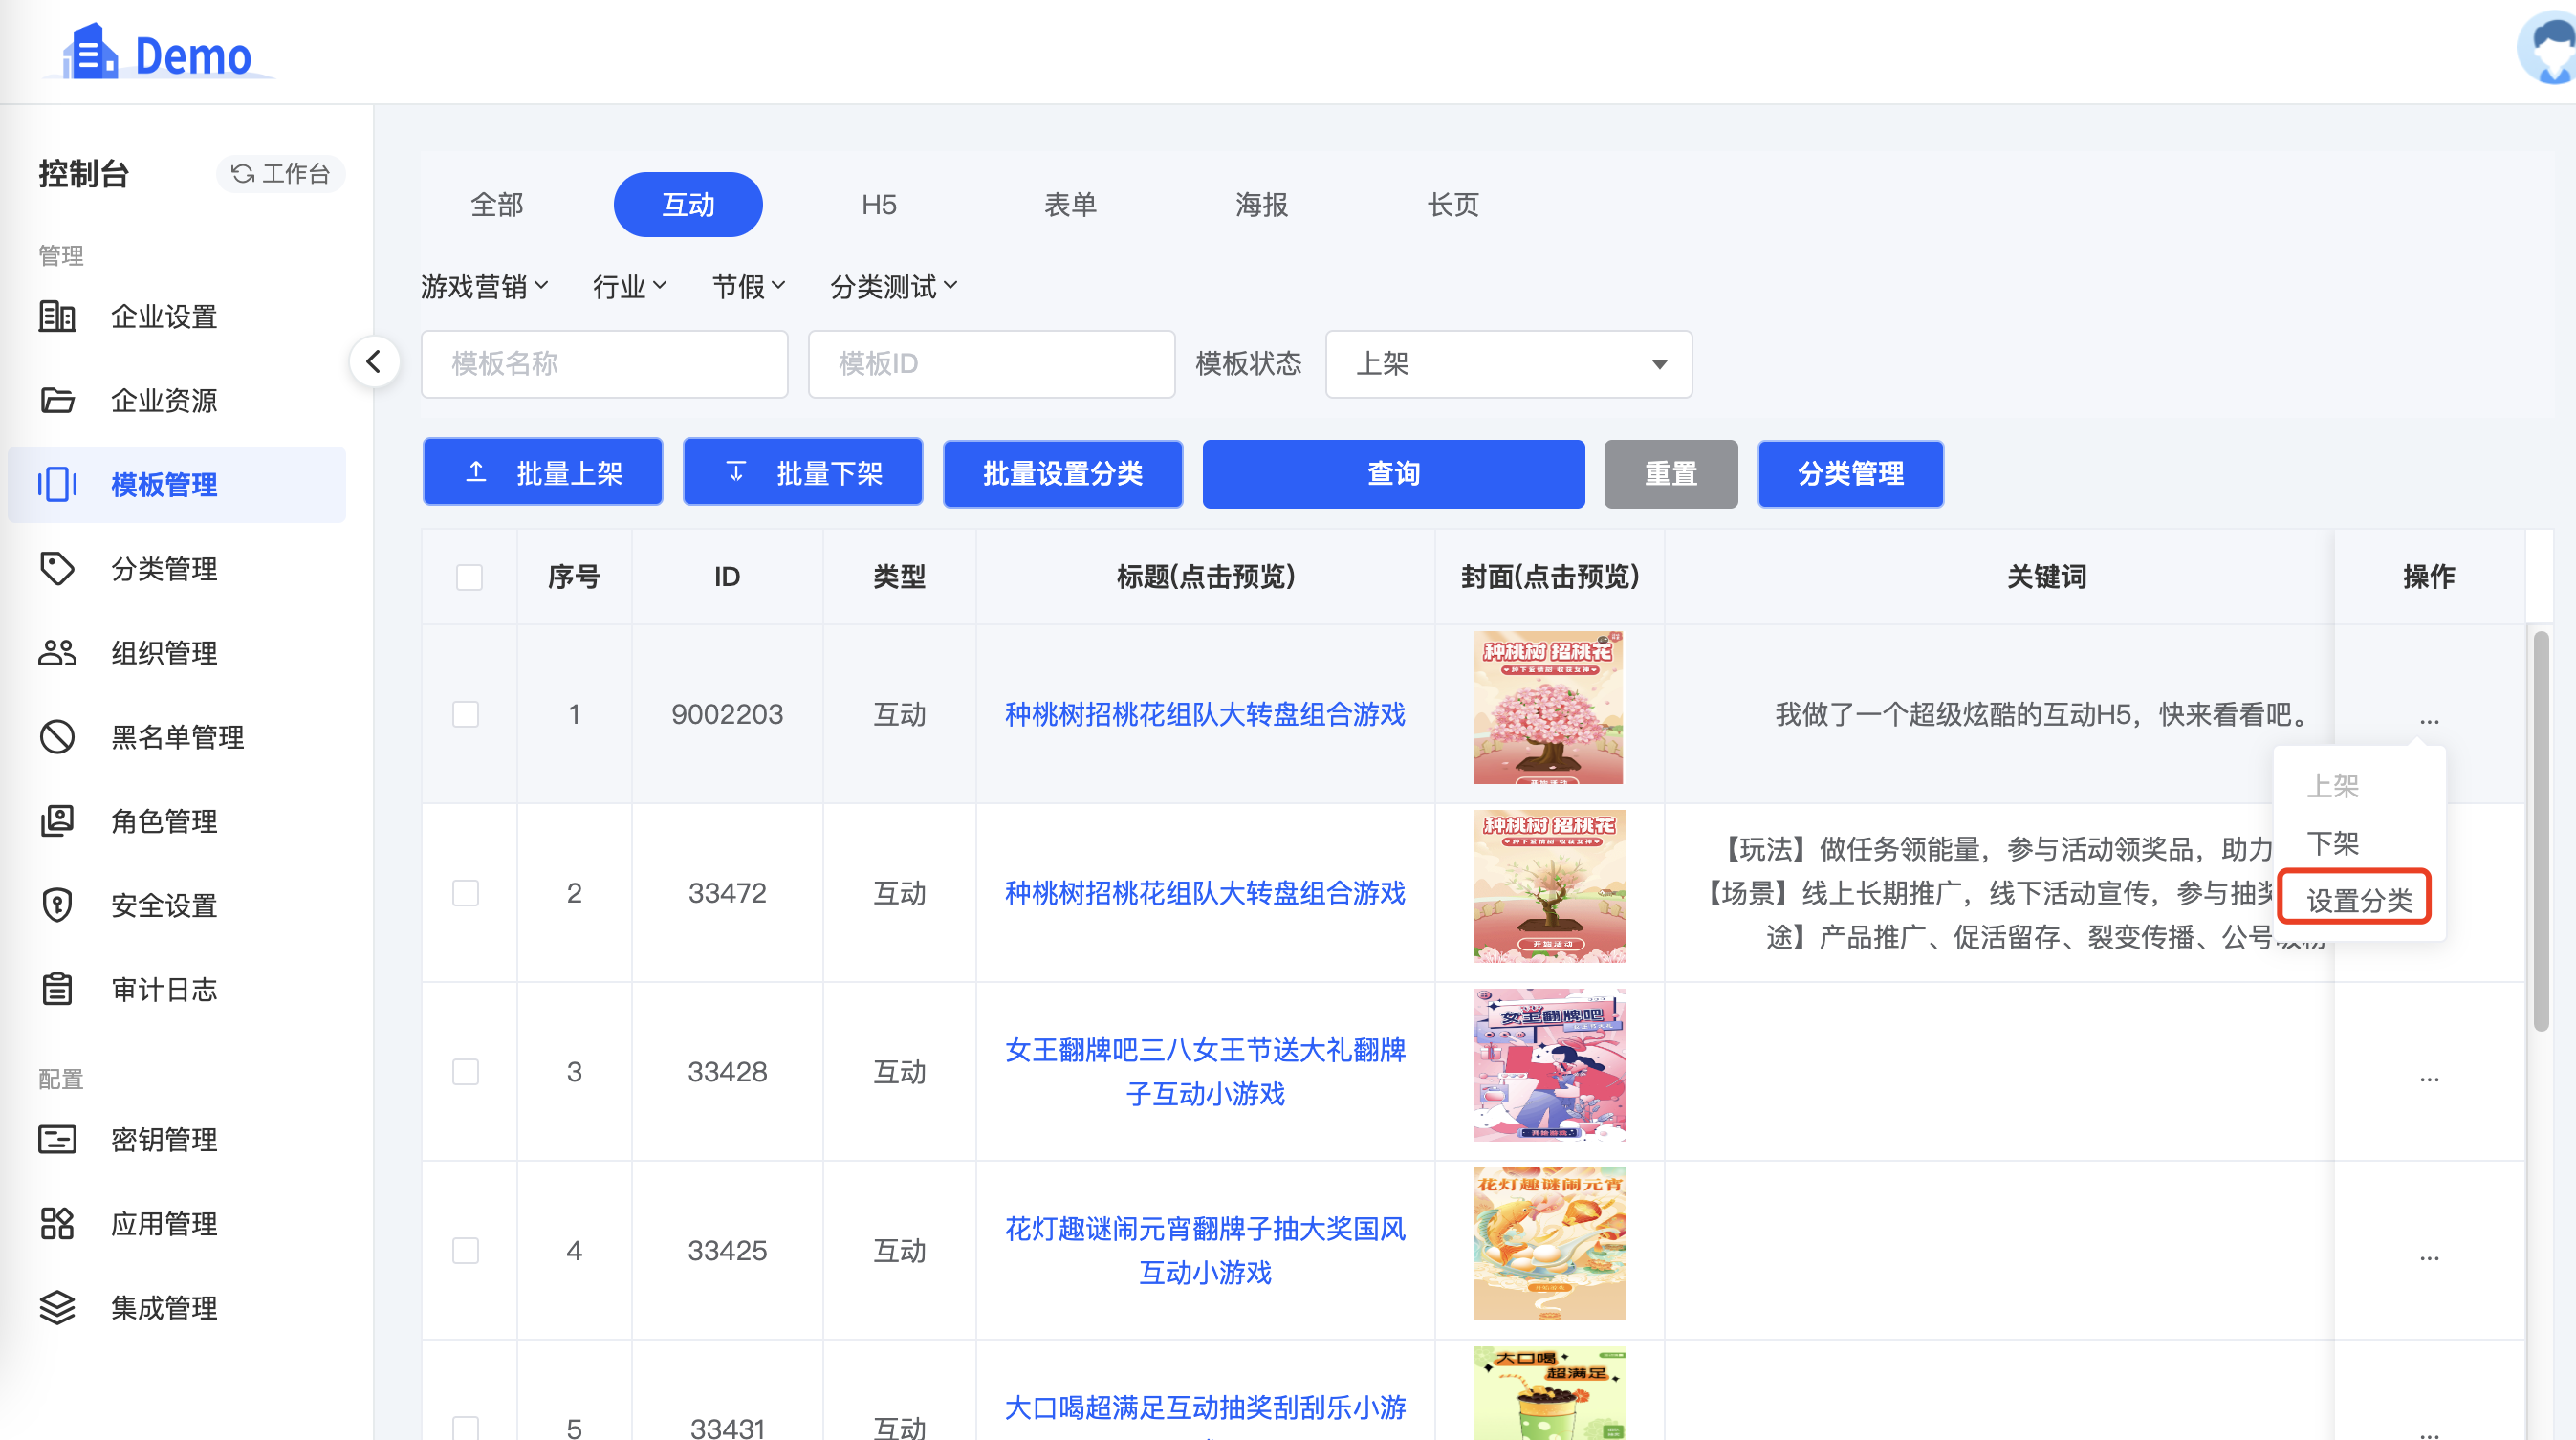Open the more actions dots for row 33425
Image resolution: width=2576 pixels, height=1440 pixels.
click(x=2429, y=1256)
